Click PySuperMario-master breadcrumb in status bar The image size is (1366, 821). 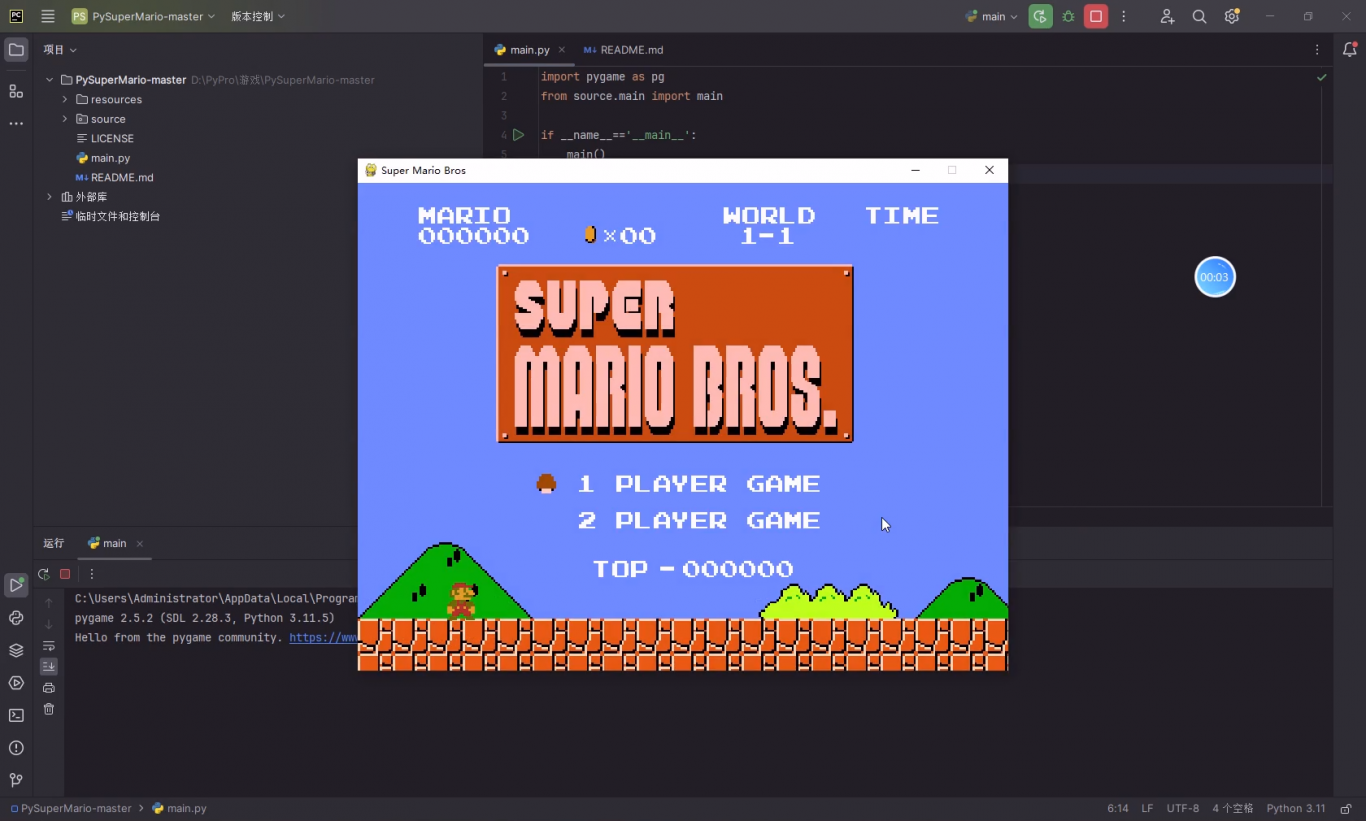point(69,808)
